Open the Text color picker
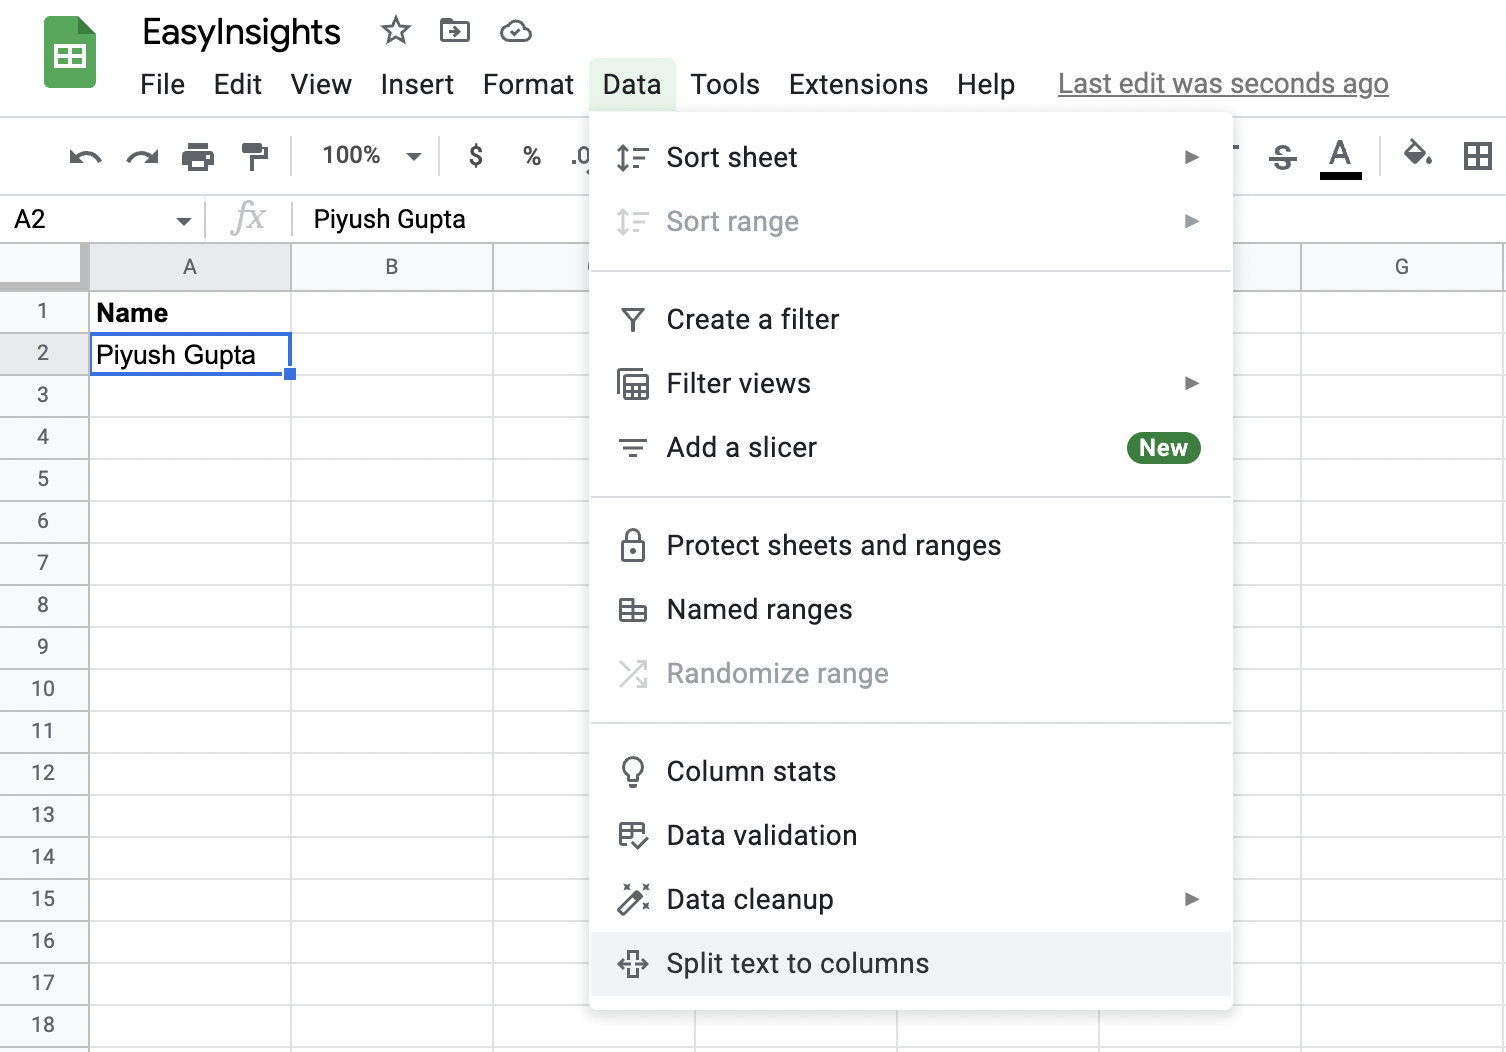The image size is (1506, 1052). click(x=1341, y=157)
